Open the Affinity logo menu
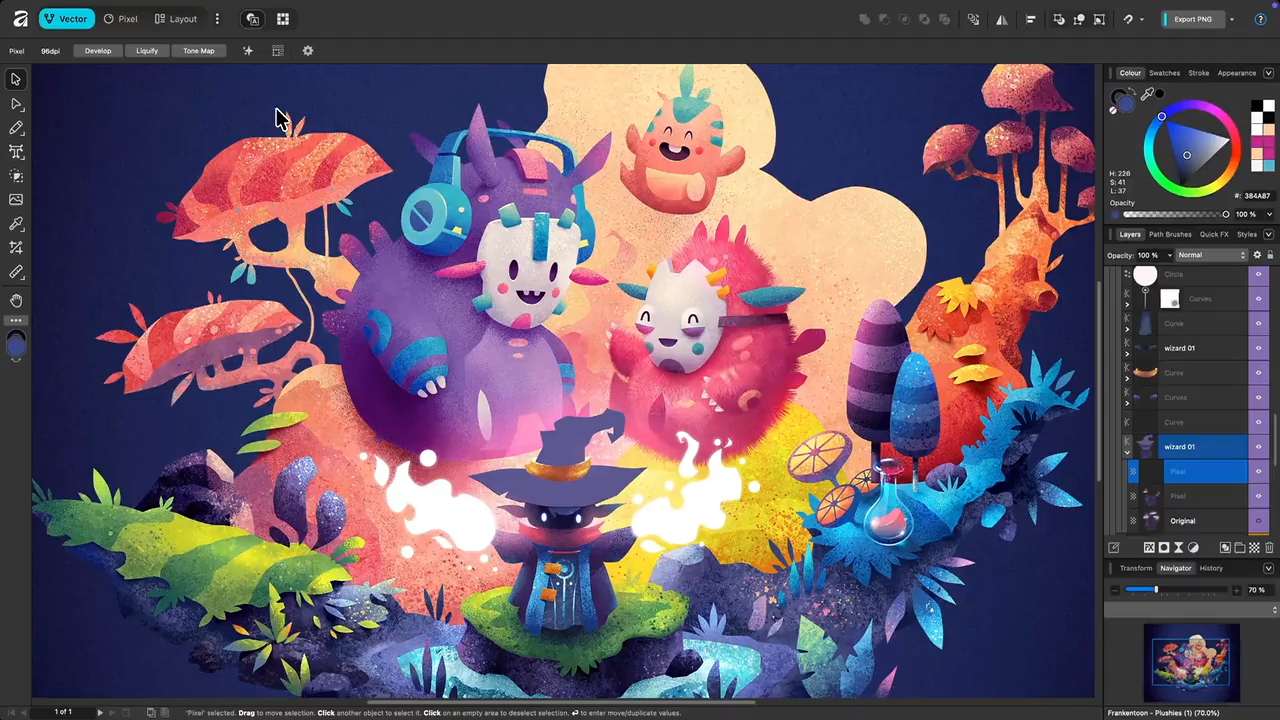 coord(19,18)
